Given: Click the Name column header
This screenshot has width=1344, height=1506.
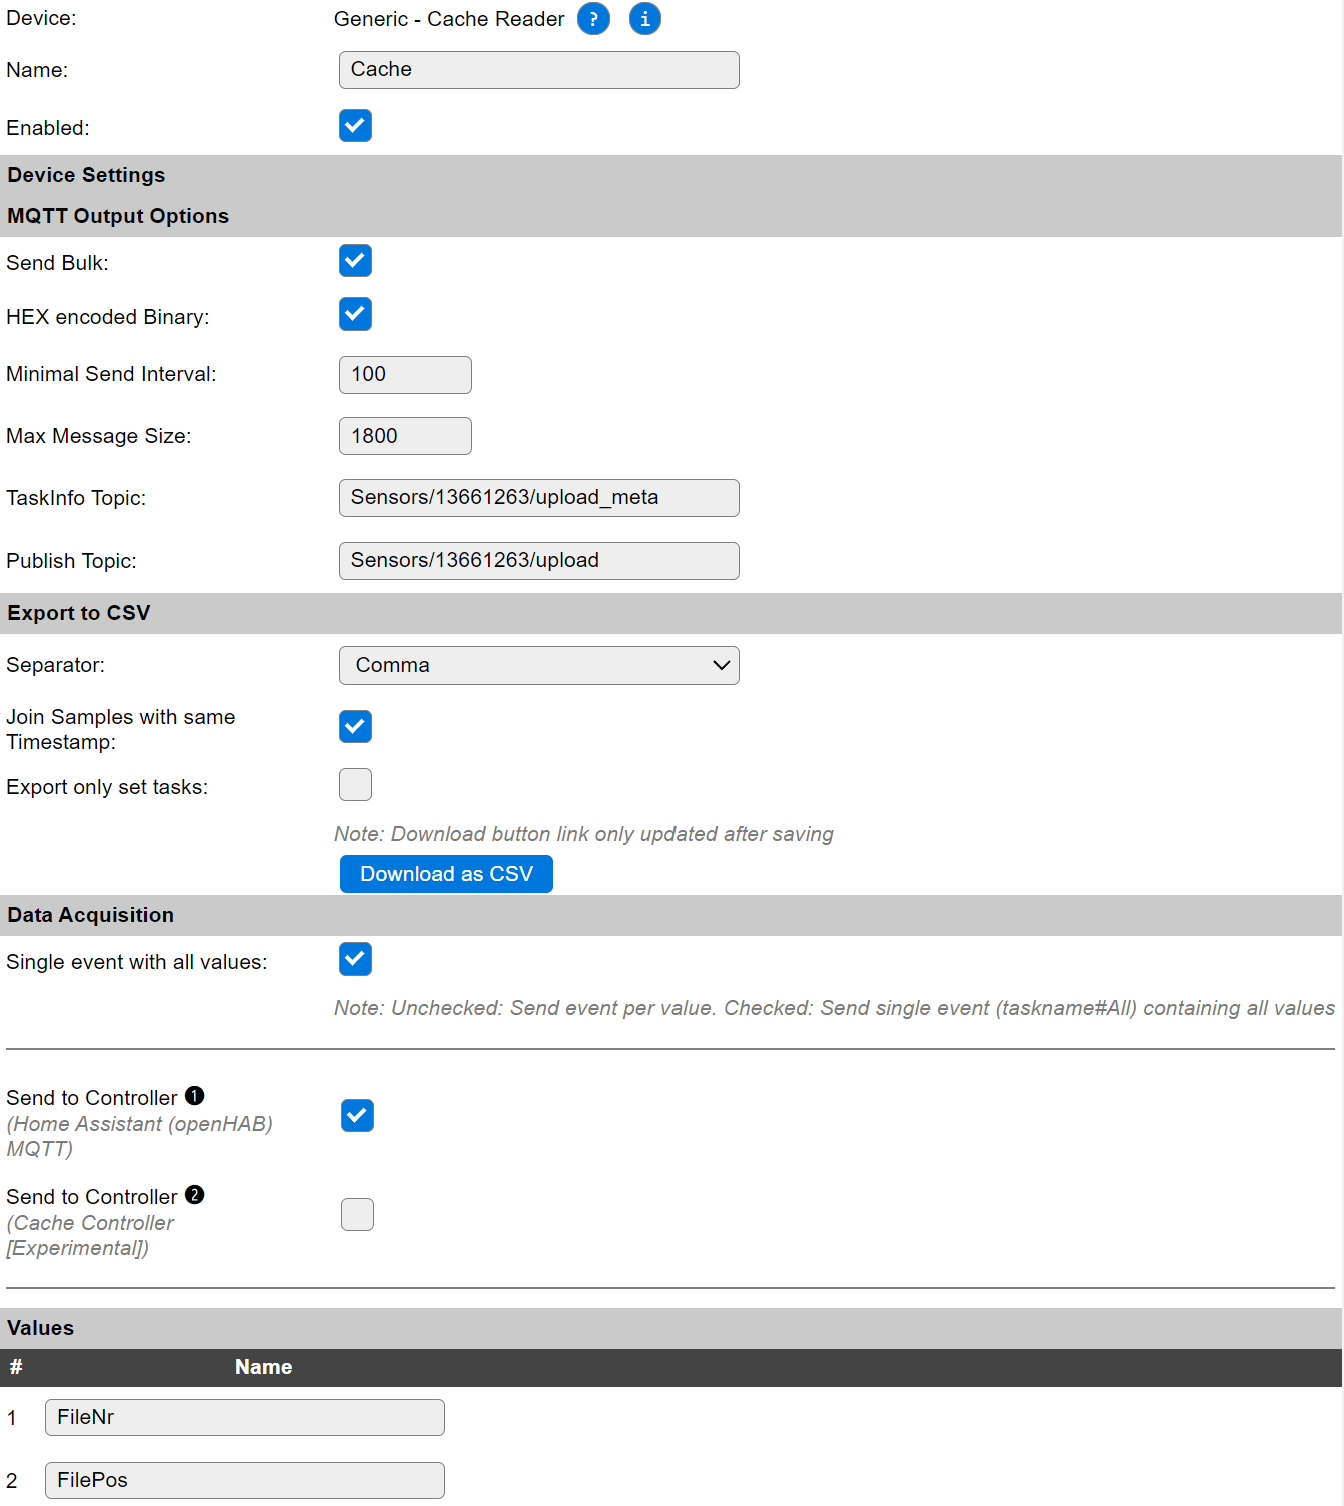Looking at the screenshot, I should (264, 1367).
